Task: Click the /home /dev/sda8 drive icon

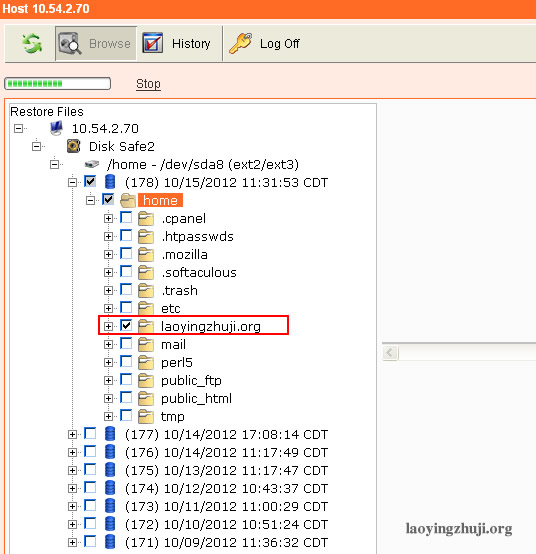Action: [92, 164]
